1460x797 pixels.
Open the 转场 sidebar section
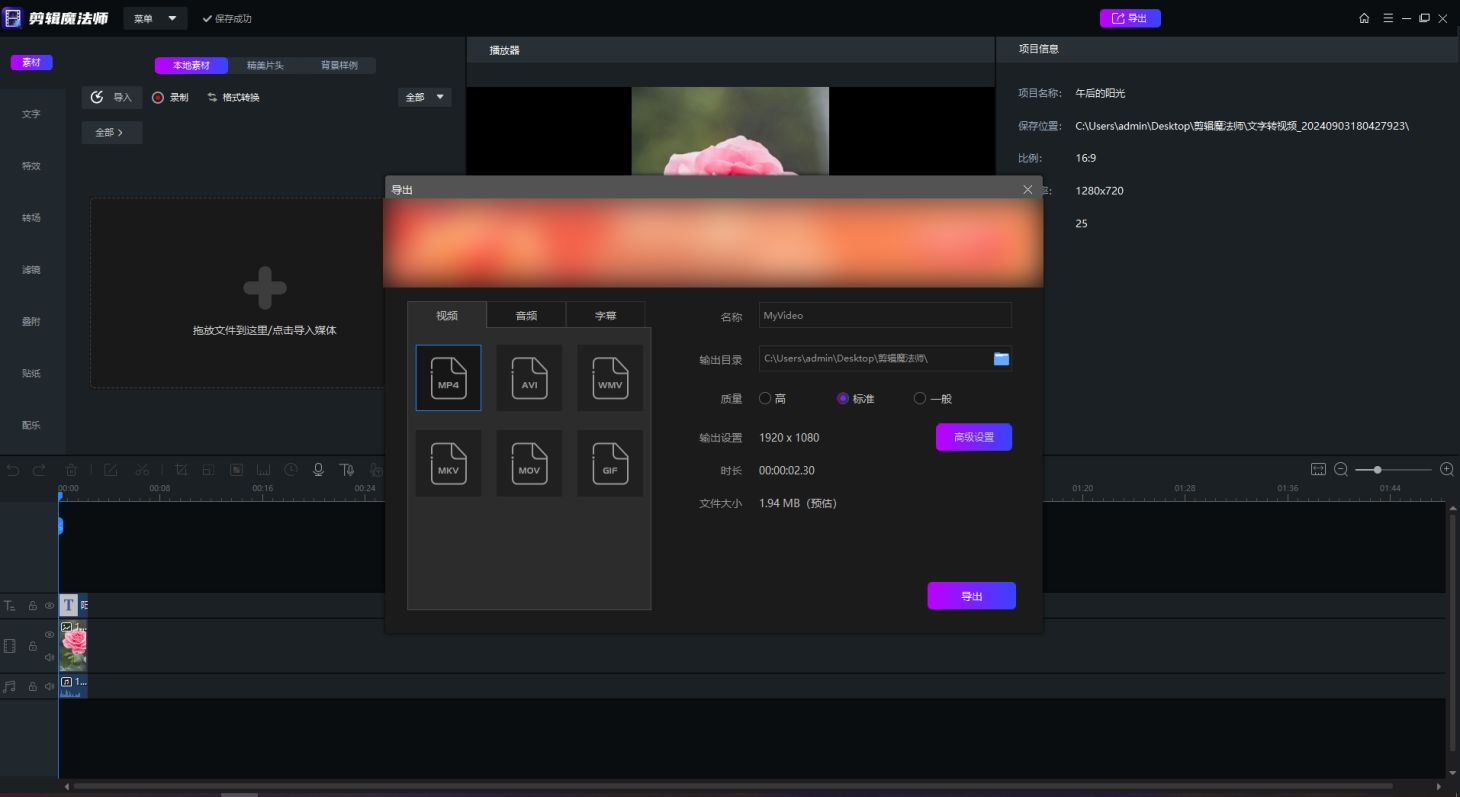click(32, 218)
